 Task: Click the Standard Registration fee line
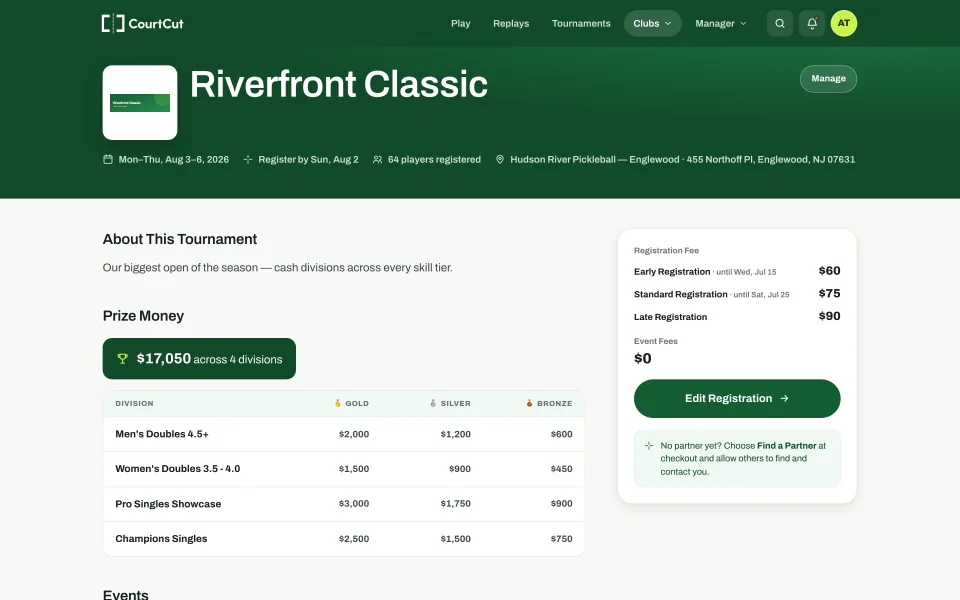pos(737,294)
